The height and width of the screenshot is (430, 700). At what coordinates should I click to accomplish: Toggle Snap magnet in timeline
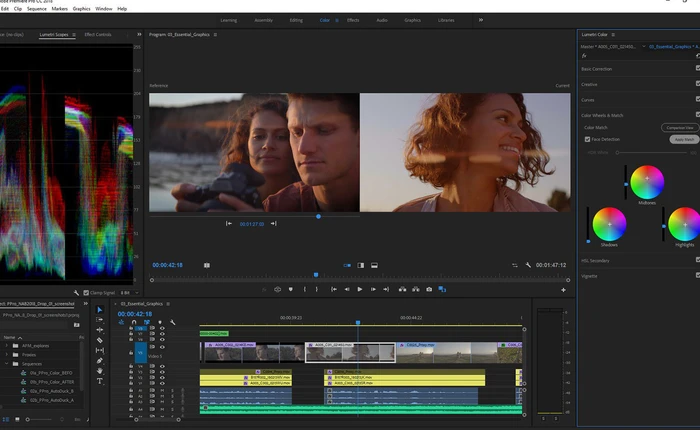click(134, 322)
